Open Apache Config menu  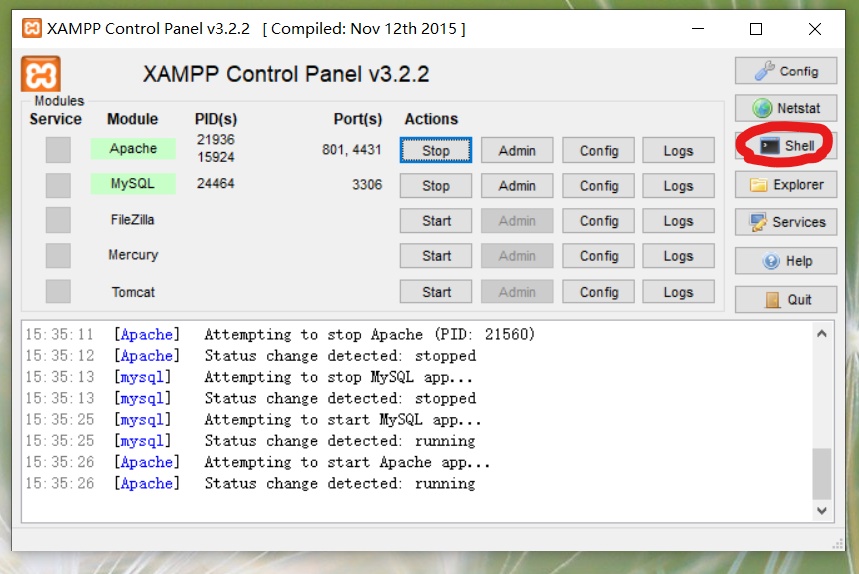coord(598,150)
